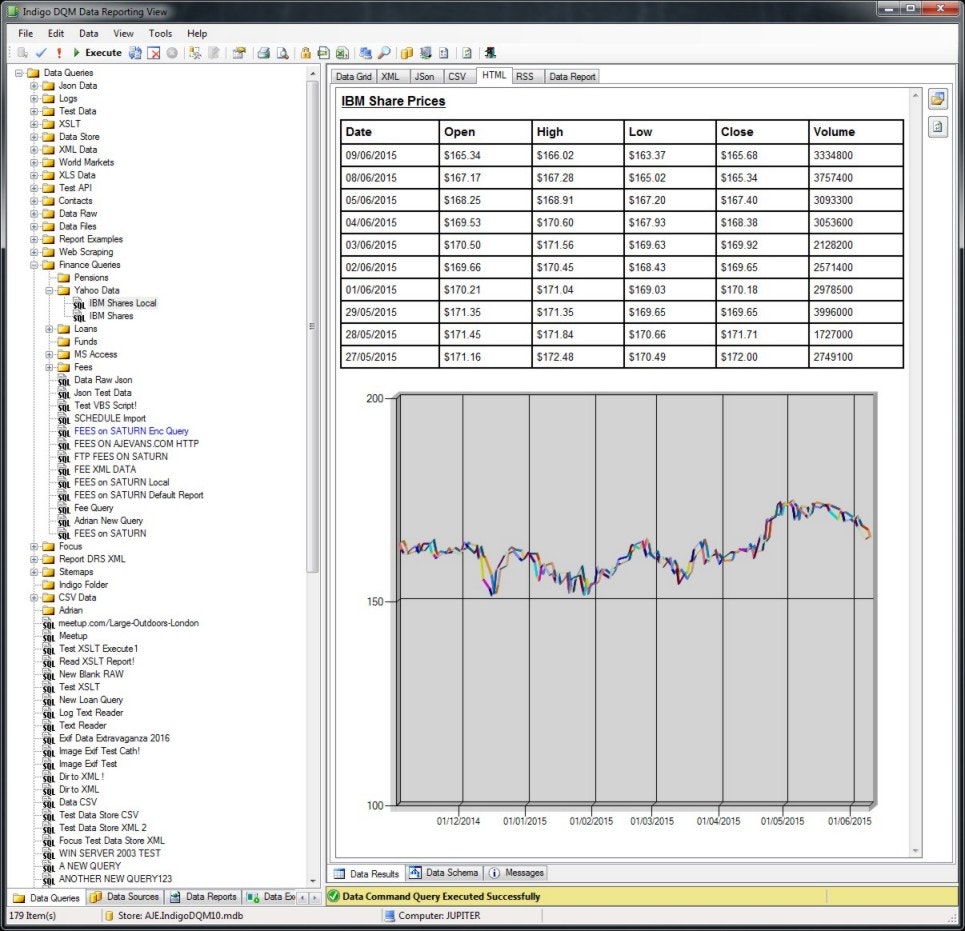Click the blue checkmark verify icon on toolbar
This screenshot has height=931, width=965.
click(40, 52)
